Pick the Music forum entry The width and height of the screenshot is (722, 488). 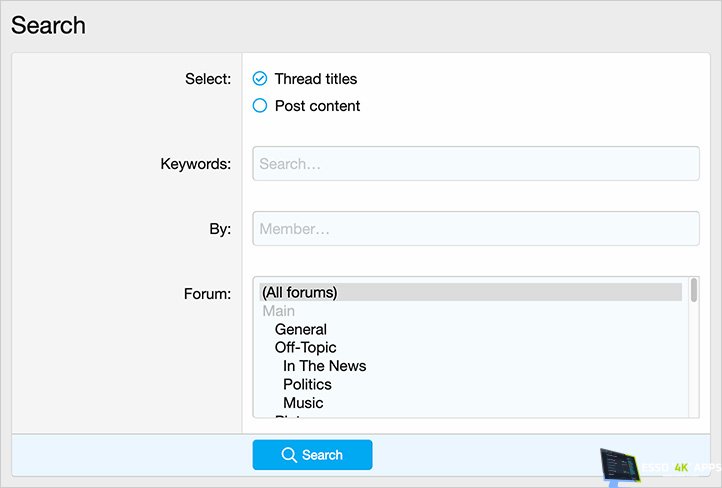click(303, 403)
